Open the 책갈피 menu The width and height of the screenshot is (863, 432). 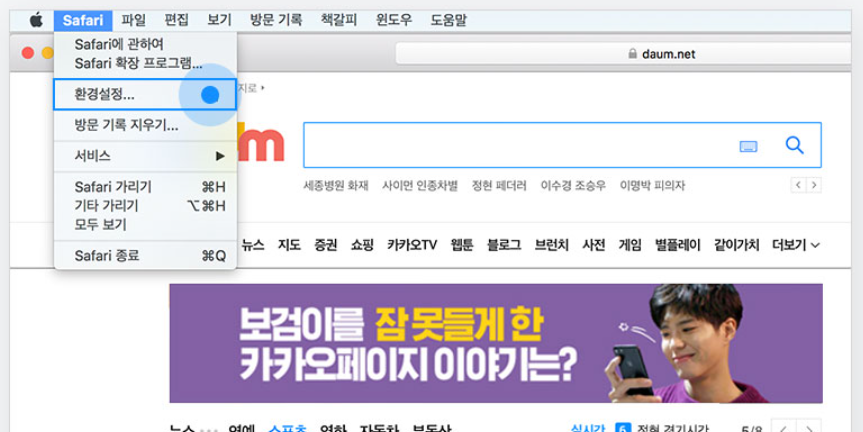339,20
